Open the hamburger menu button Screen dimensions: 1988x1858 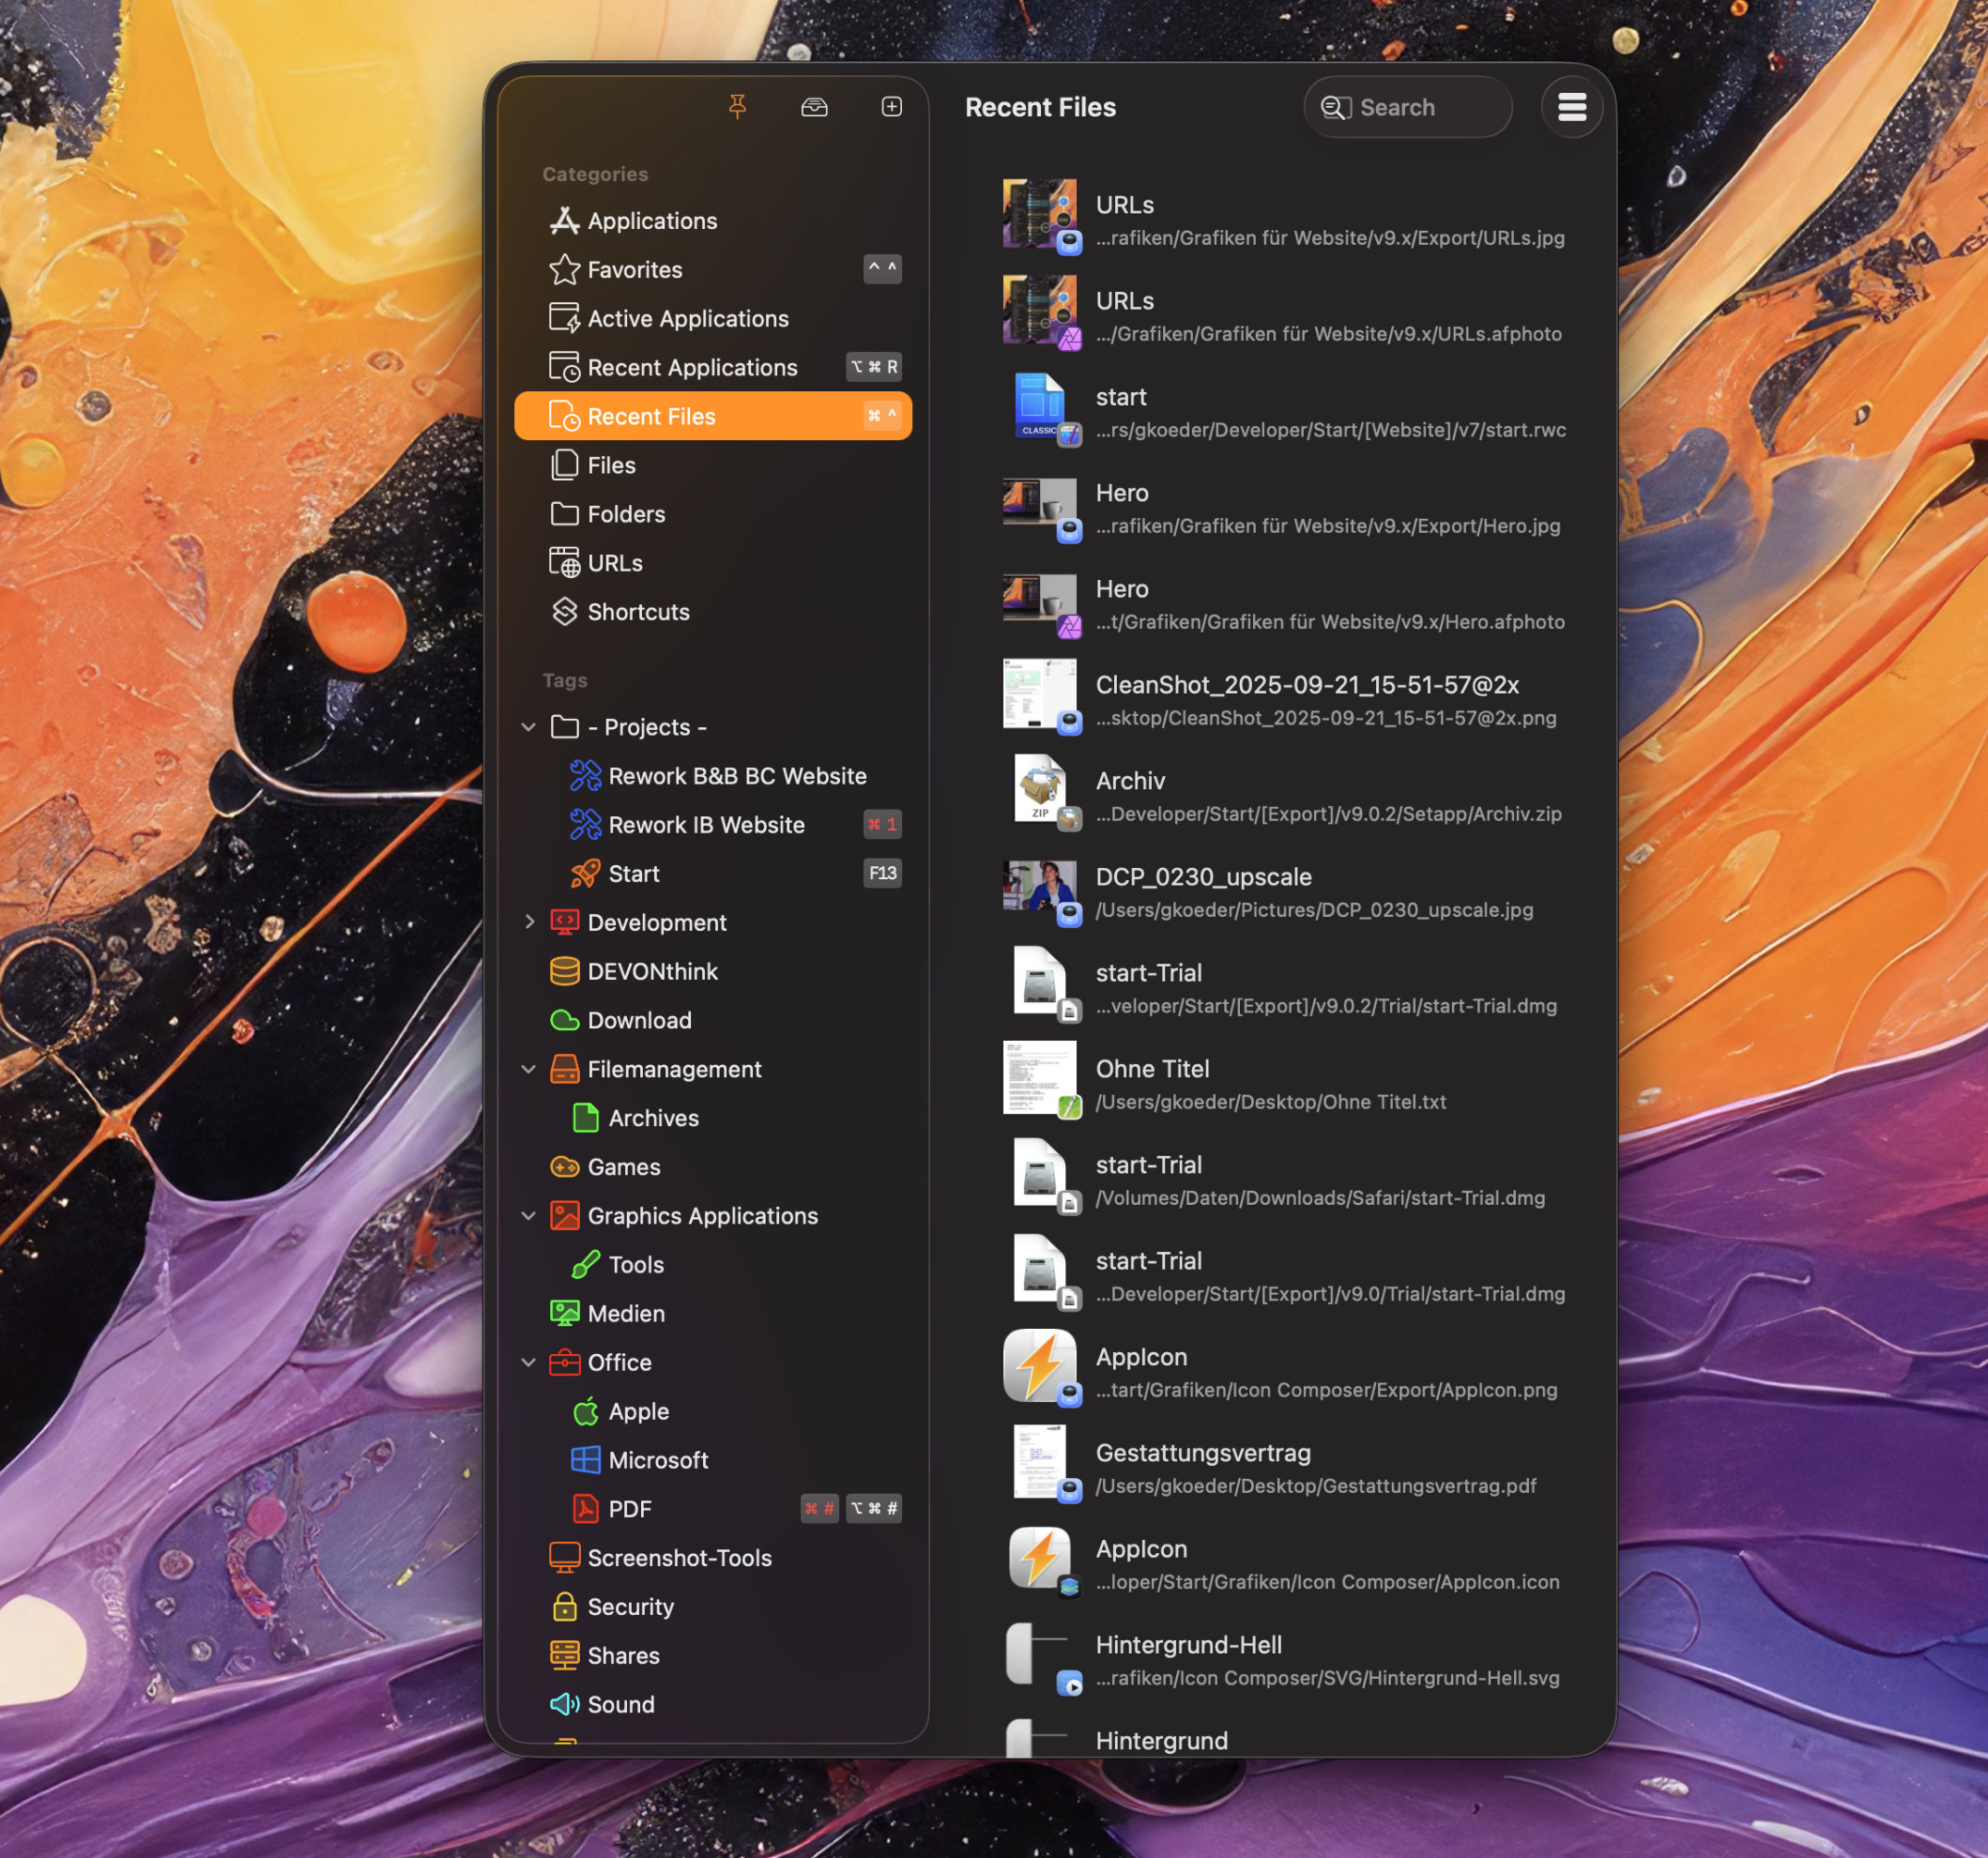(1571, 107)
